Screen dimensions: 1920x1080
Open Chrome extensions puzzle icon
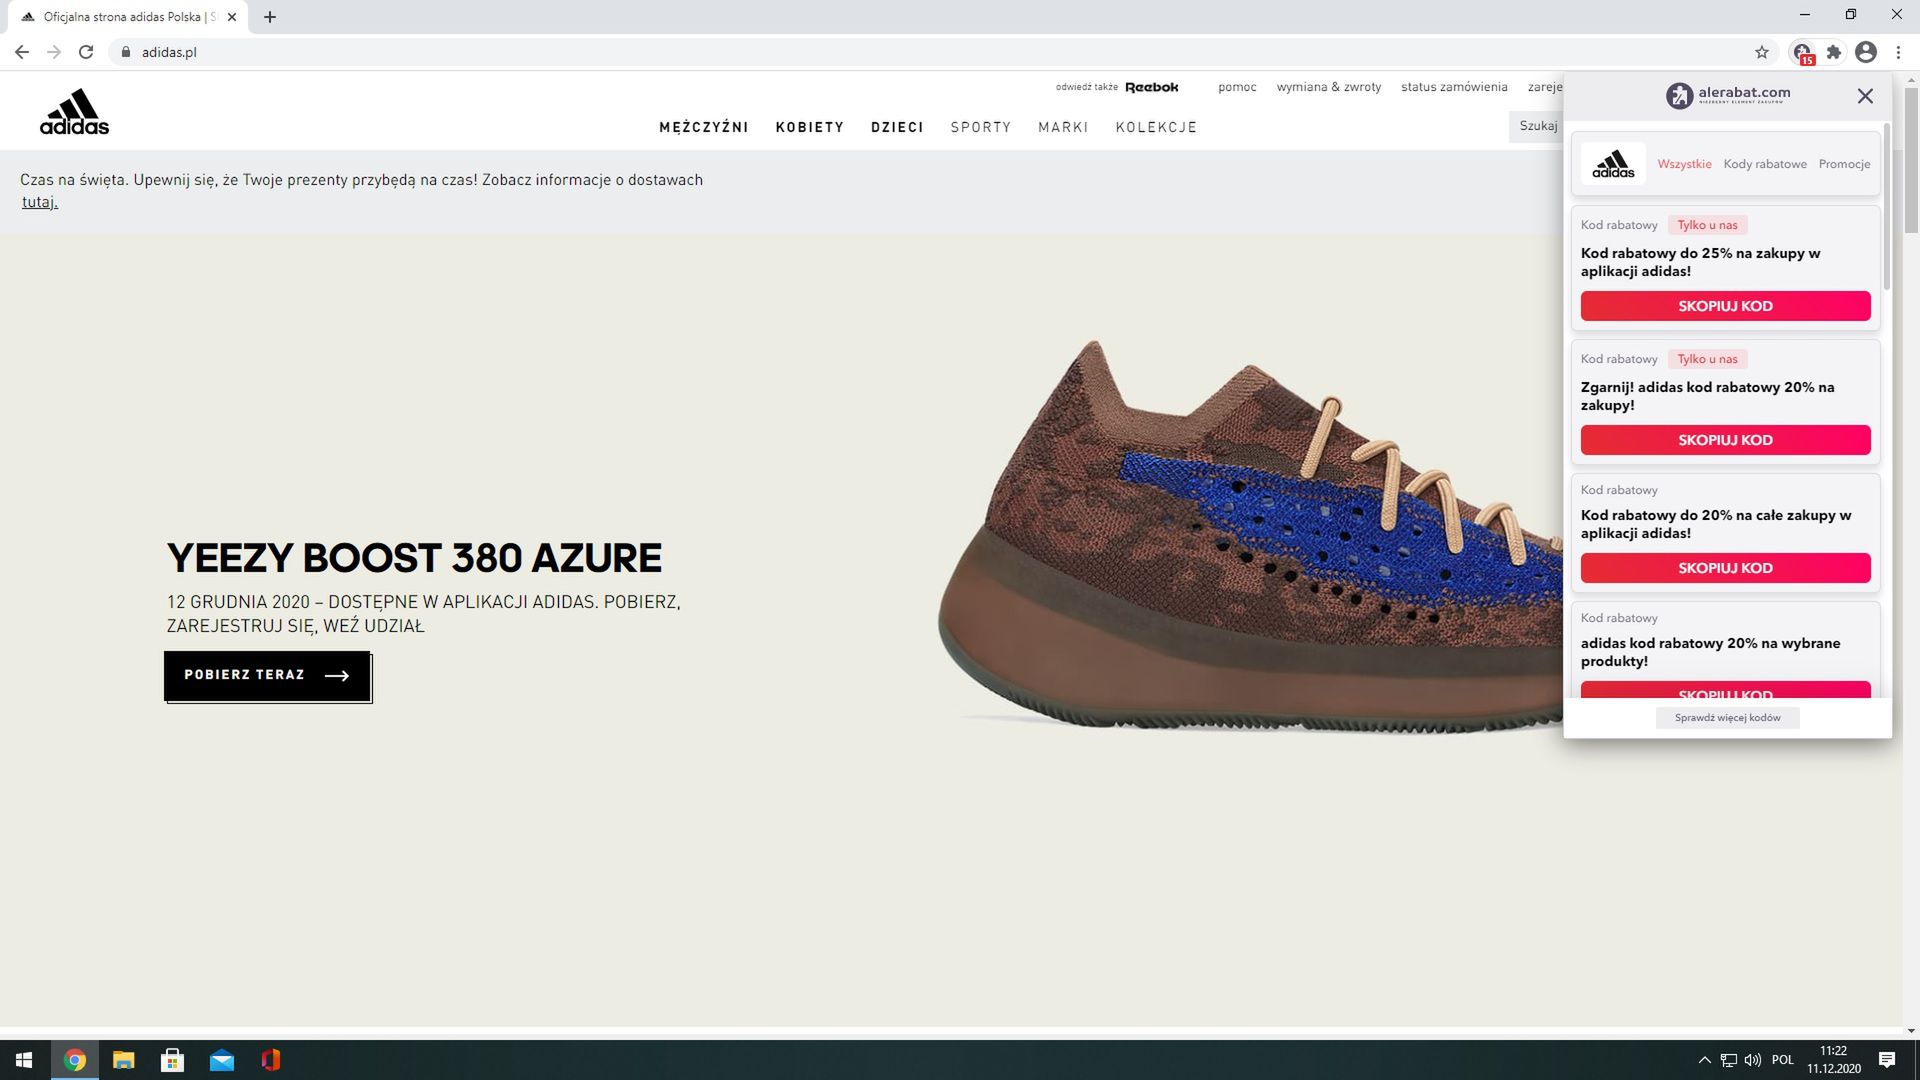coord(1834,52)
